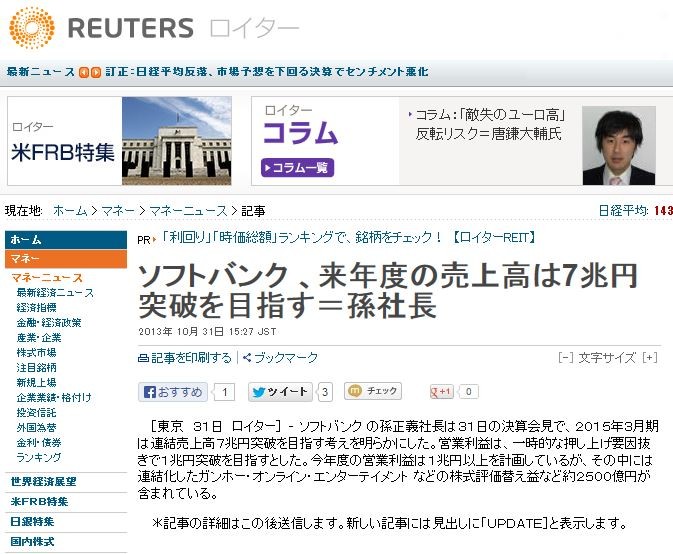Open 外国為替 in the sidebar
Viewport: 673px width, 554px height.
[36, 427]
